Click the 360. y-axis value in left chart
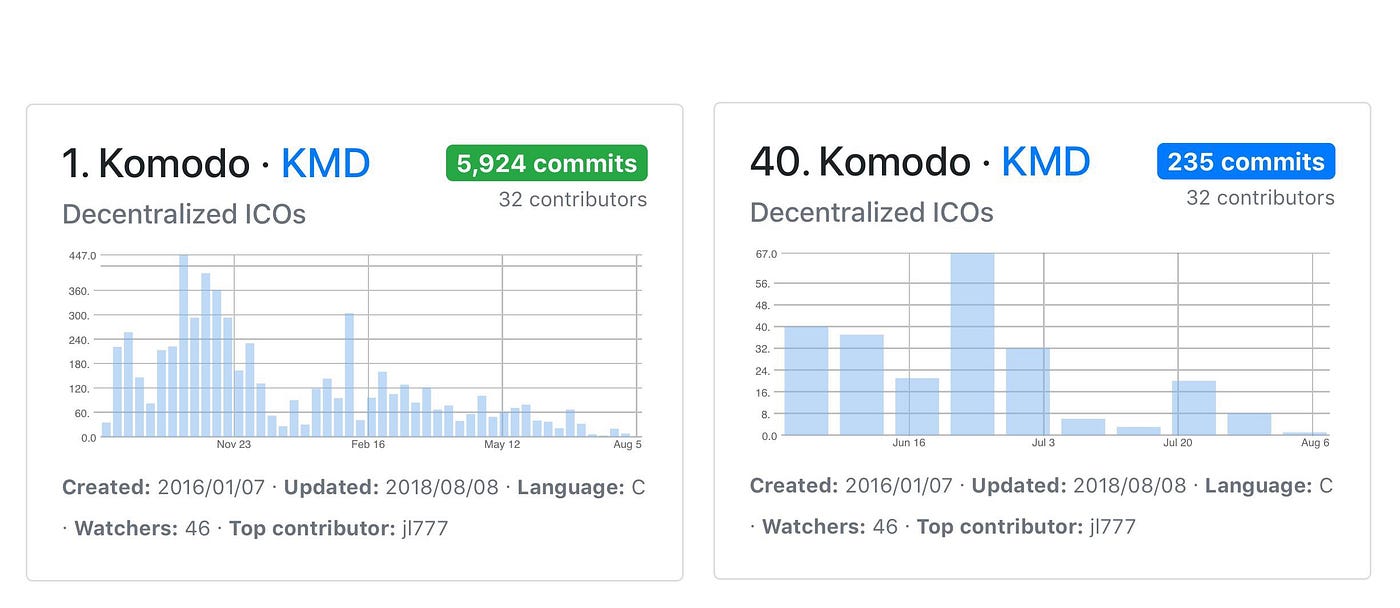 [80, 291]
